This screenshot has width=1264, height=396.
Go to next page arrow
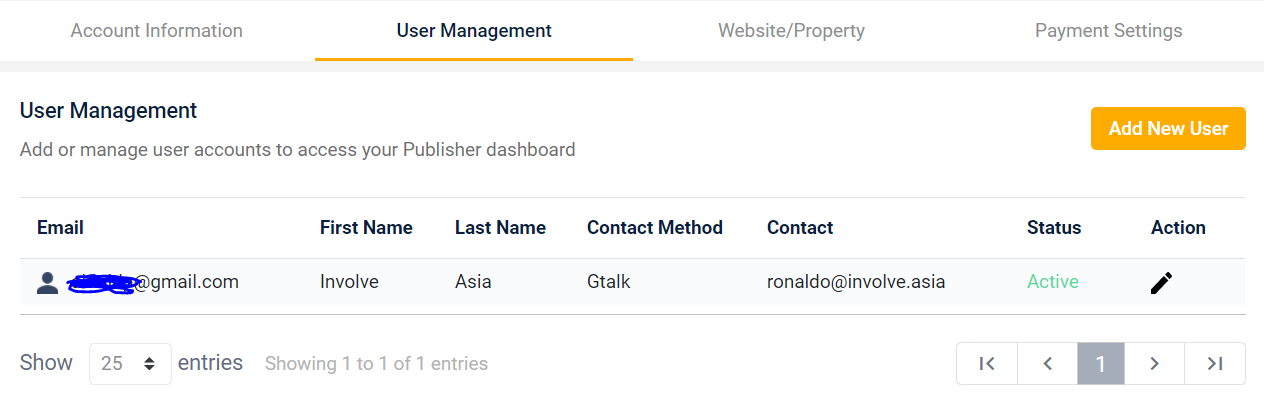click(1154, 364)
